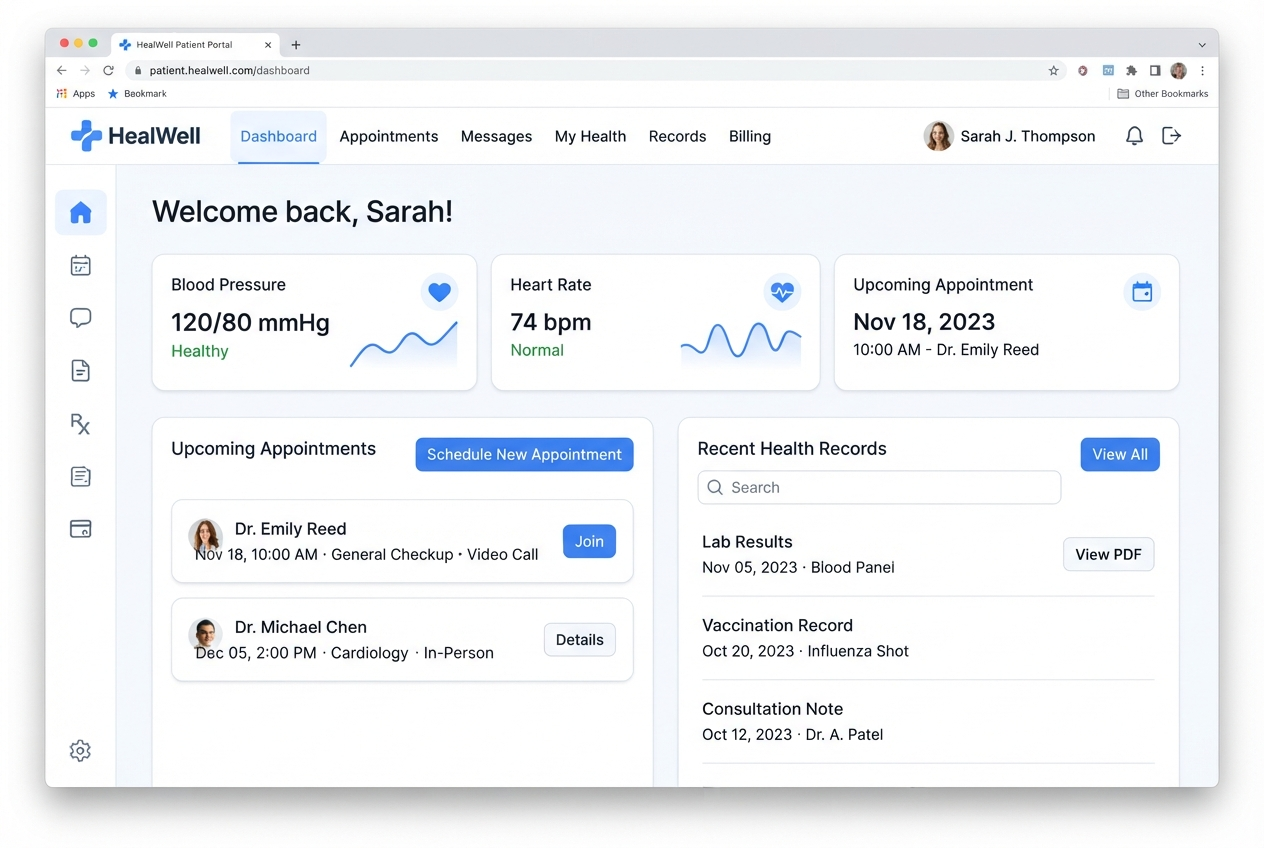Click the notifications bell icon
The height and width of the screenshot is (848, 1264).
1134,136
